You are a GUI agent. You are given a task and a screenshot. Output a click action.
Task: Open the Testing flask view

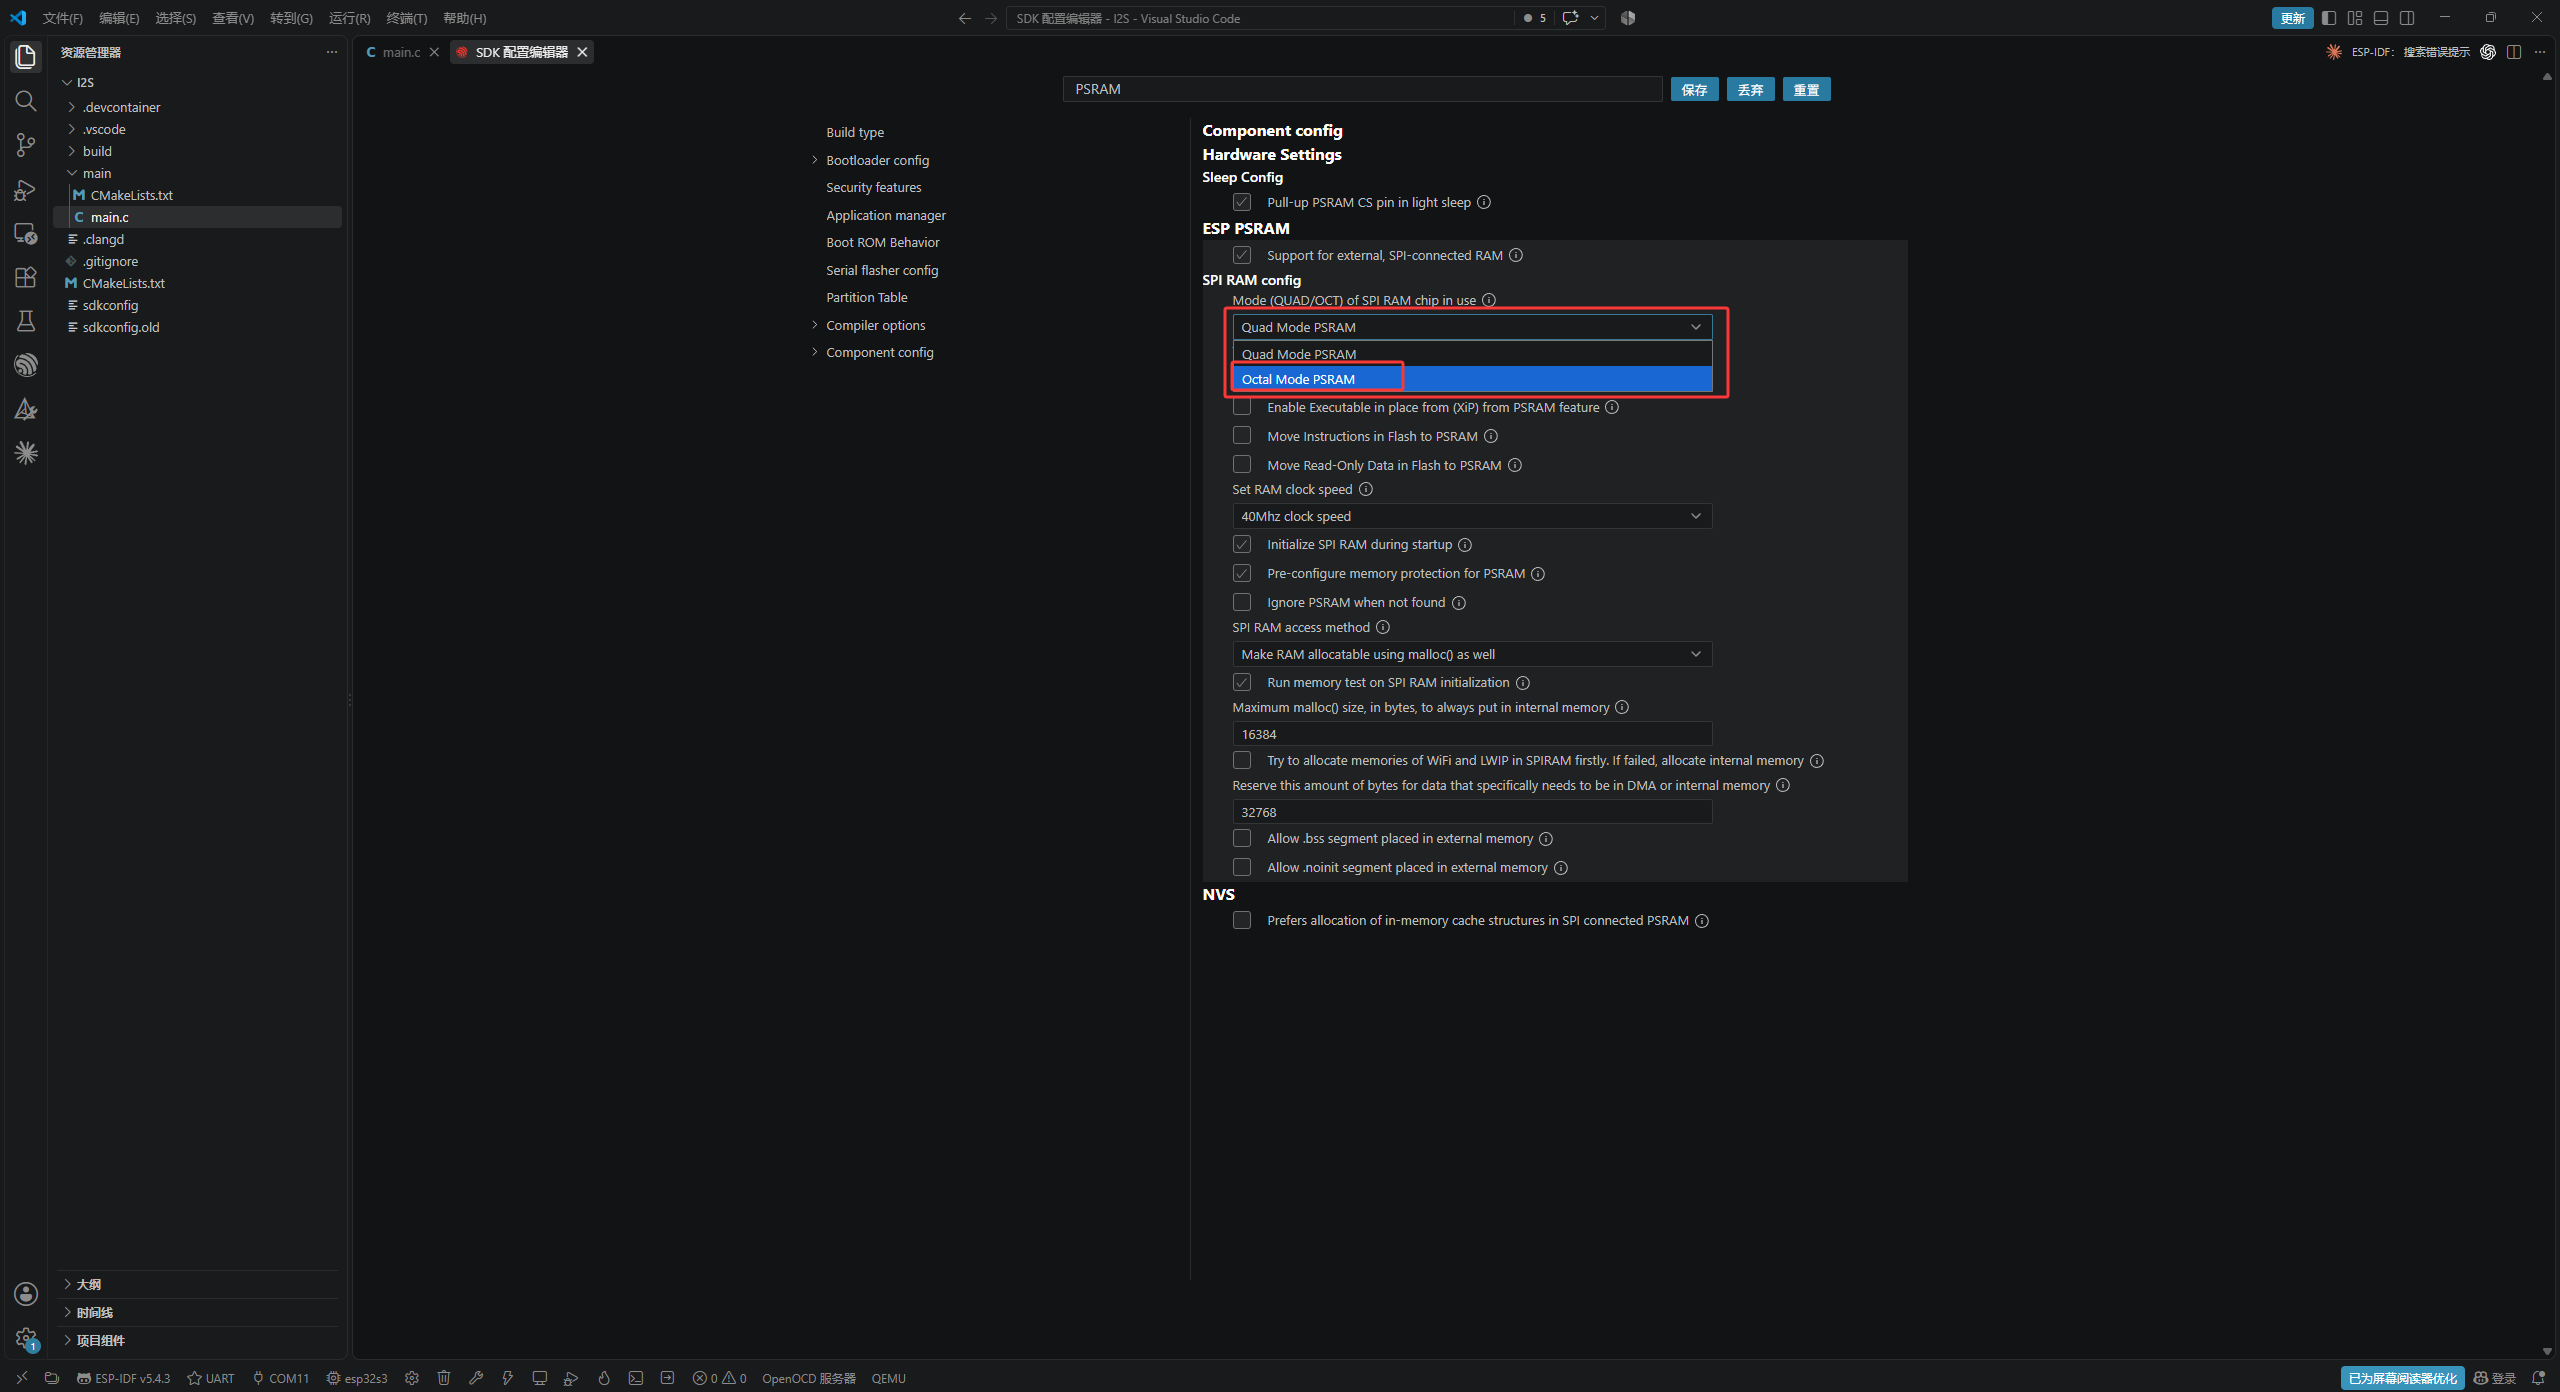click(26, 321)
